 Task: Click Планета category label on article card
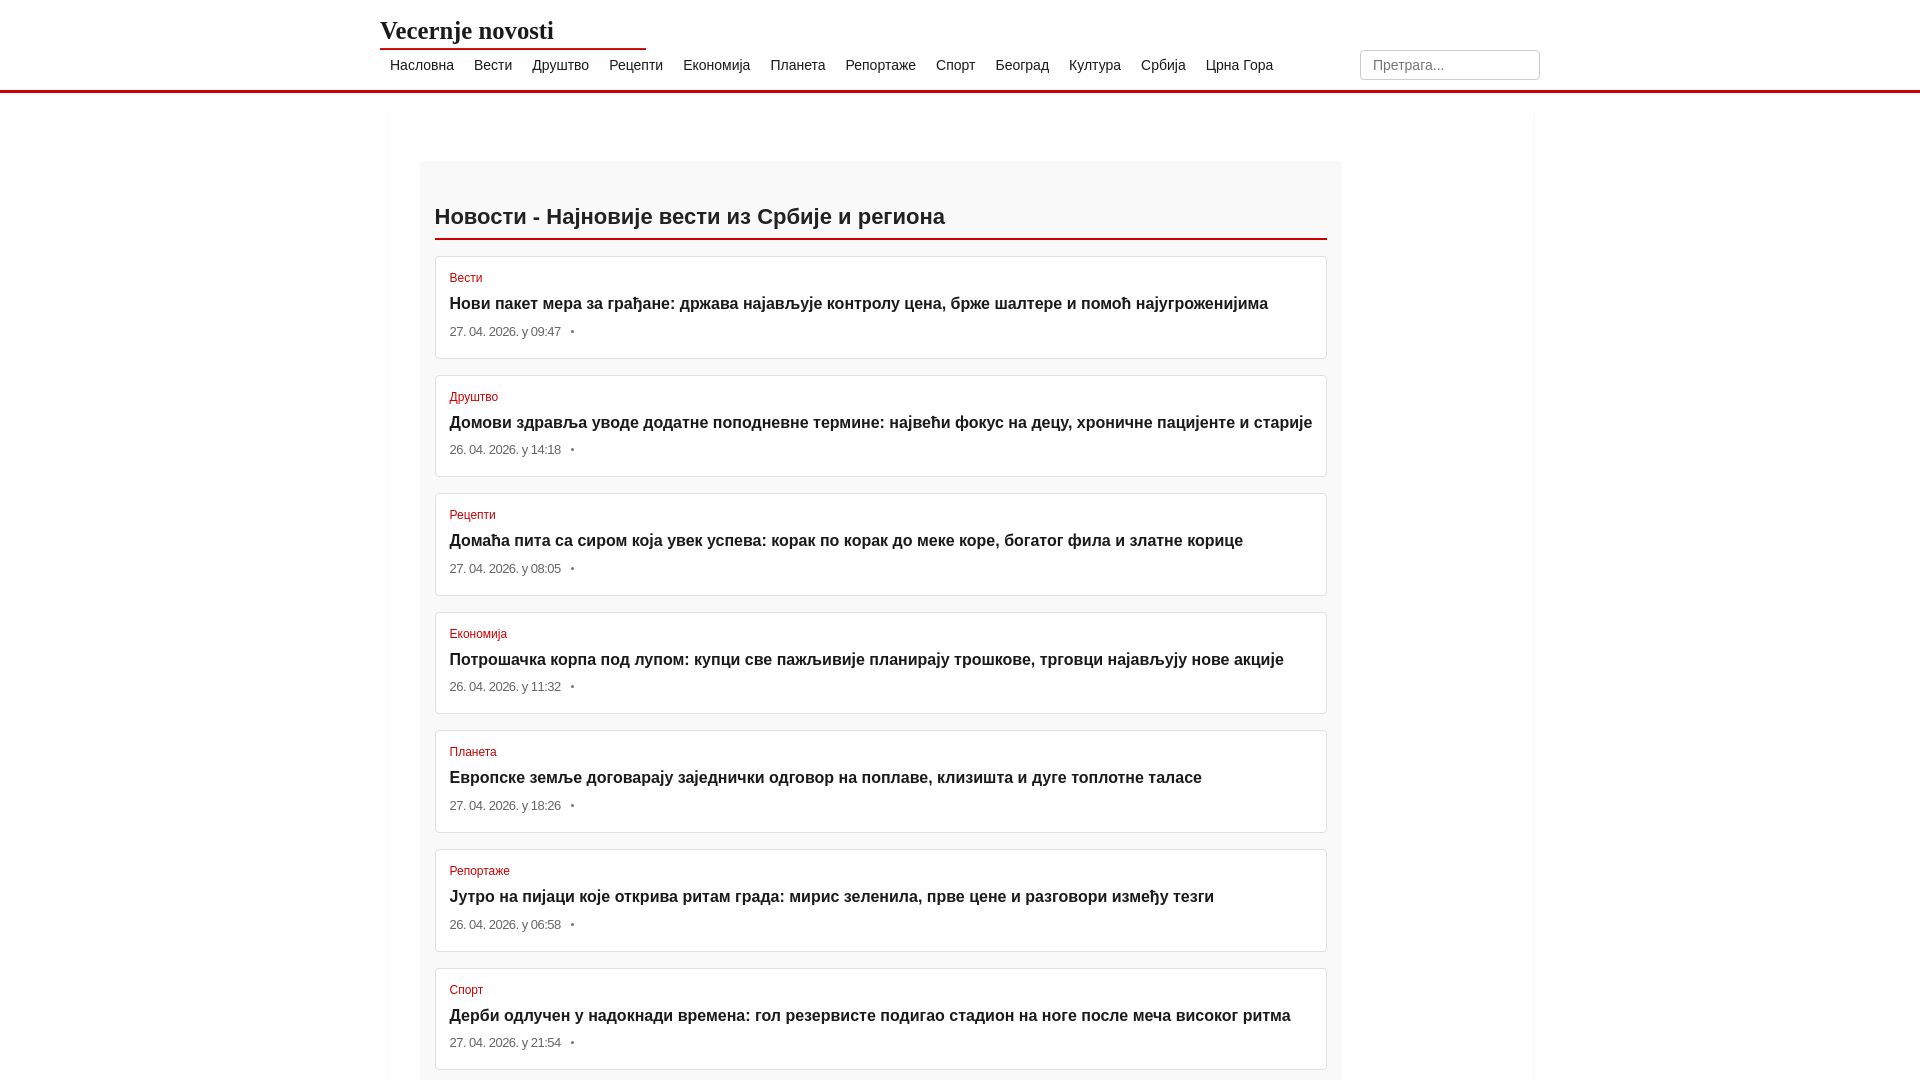[x=473, y=752]
